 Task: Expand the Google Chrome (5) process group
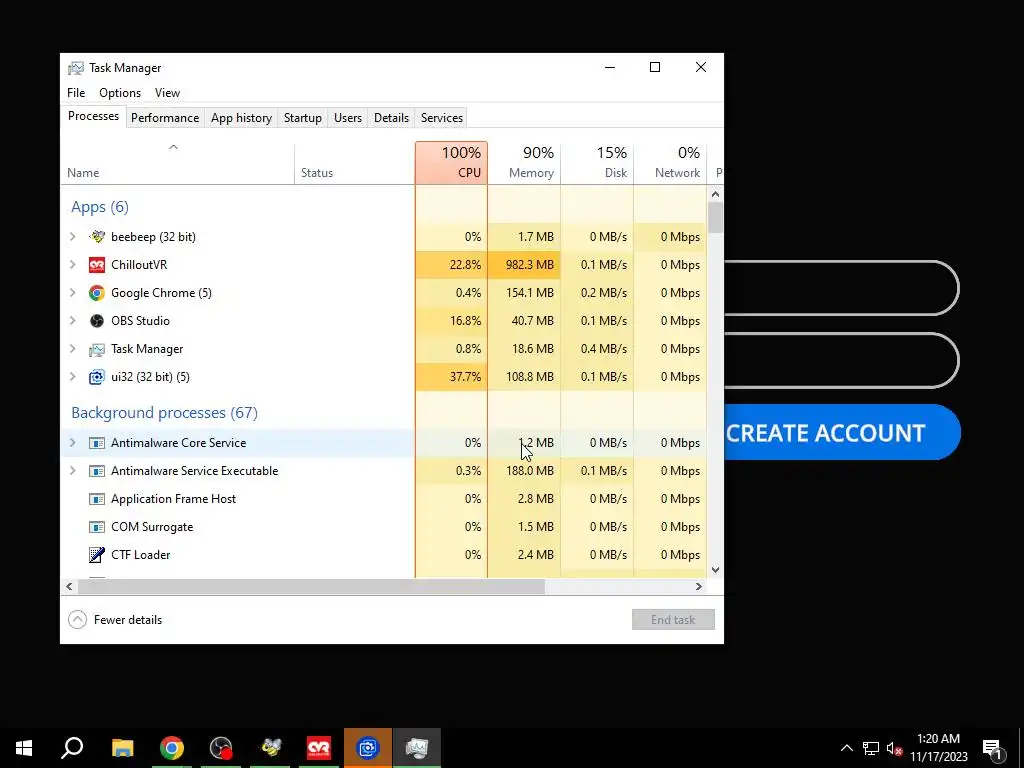tap(72, 293)
